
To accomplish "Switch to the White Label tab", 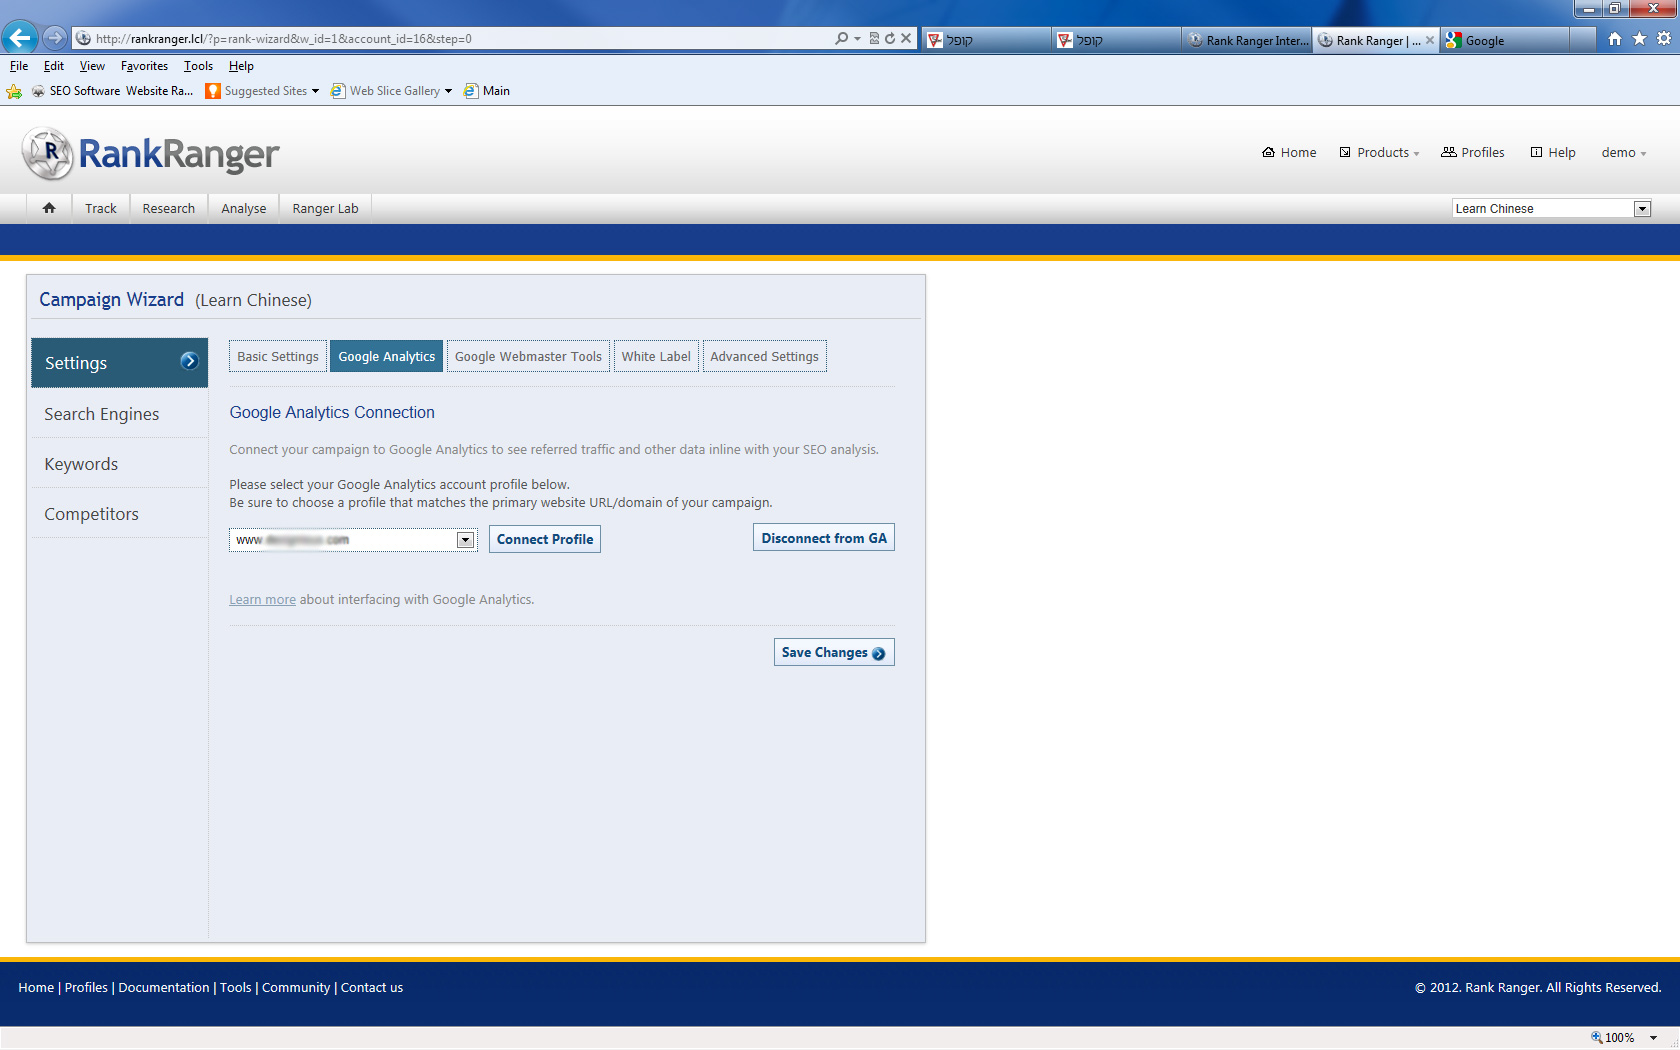I will click(x=656, y=357).
